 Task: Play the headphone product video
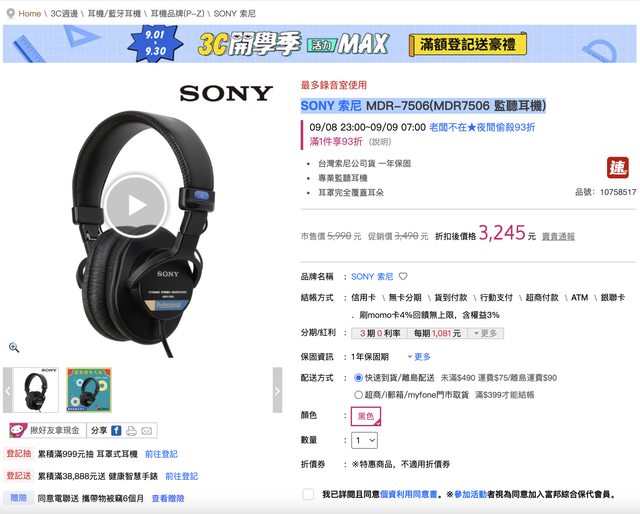[136, 205]
